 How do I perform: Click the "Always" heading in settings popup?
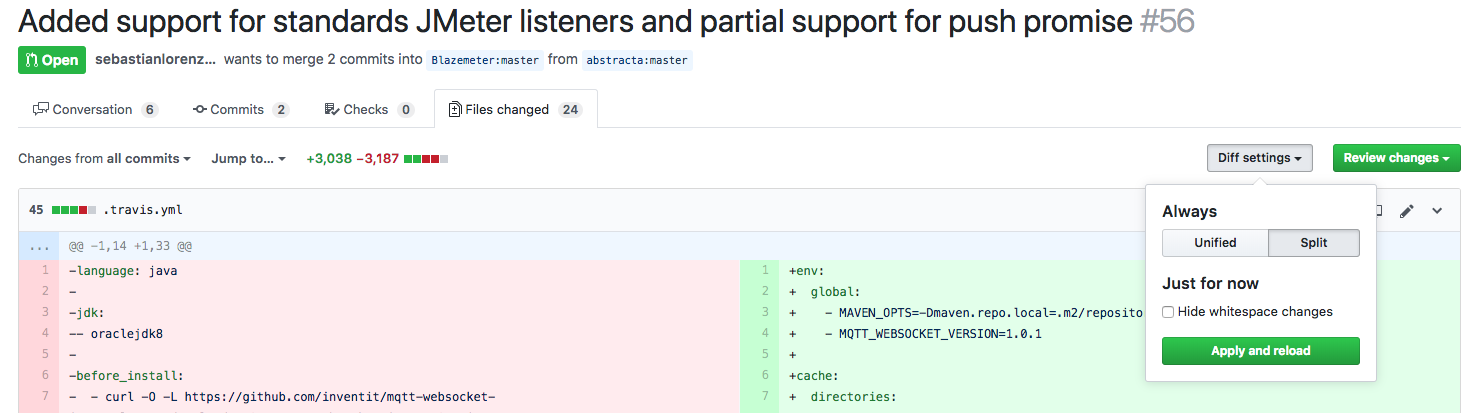[1189, 211]
